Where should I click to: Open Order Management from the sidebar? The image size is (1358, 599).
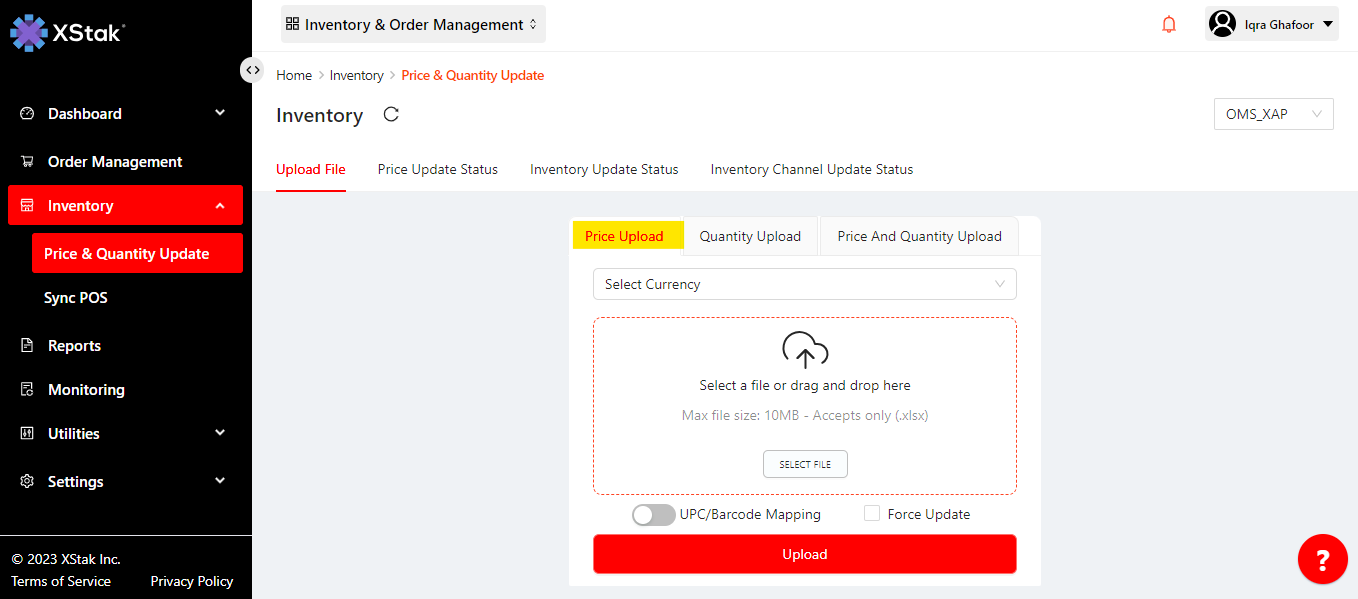click(x=115, y=162)
